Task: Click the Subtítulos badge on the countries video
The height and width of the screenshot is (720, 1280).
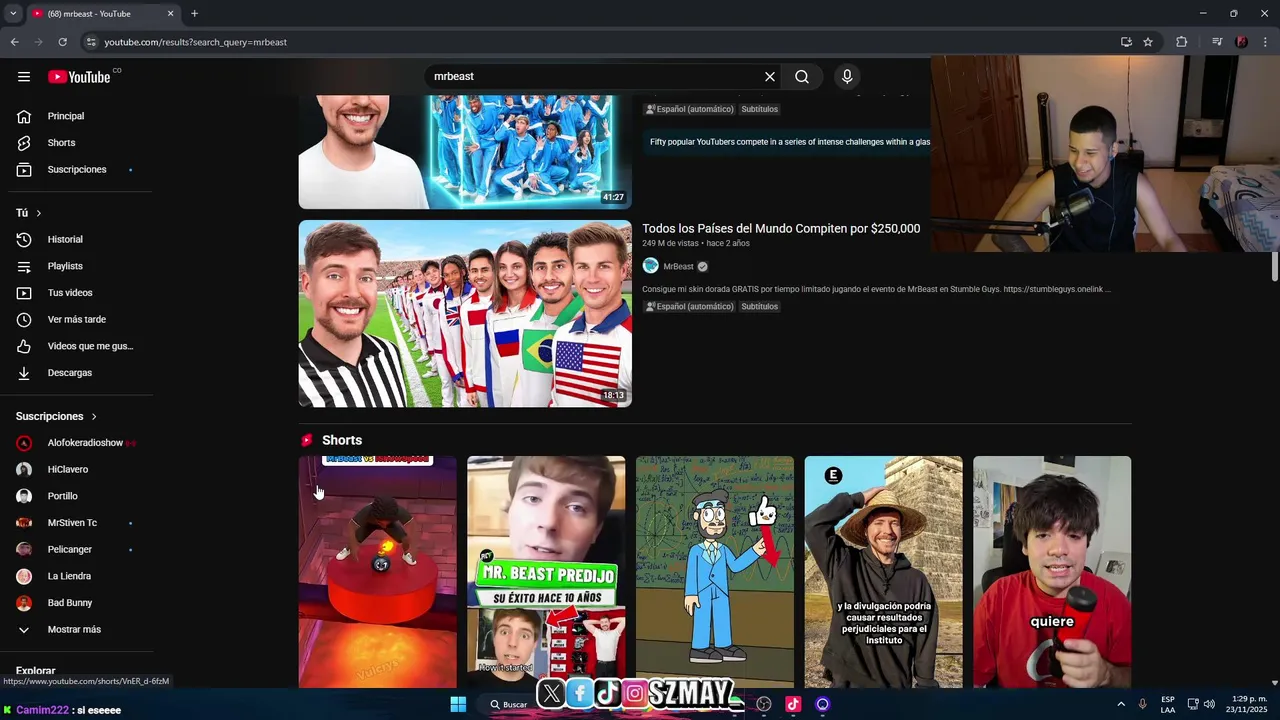Action: [759, 307]
